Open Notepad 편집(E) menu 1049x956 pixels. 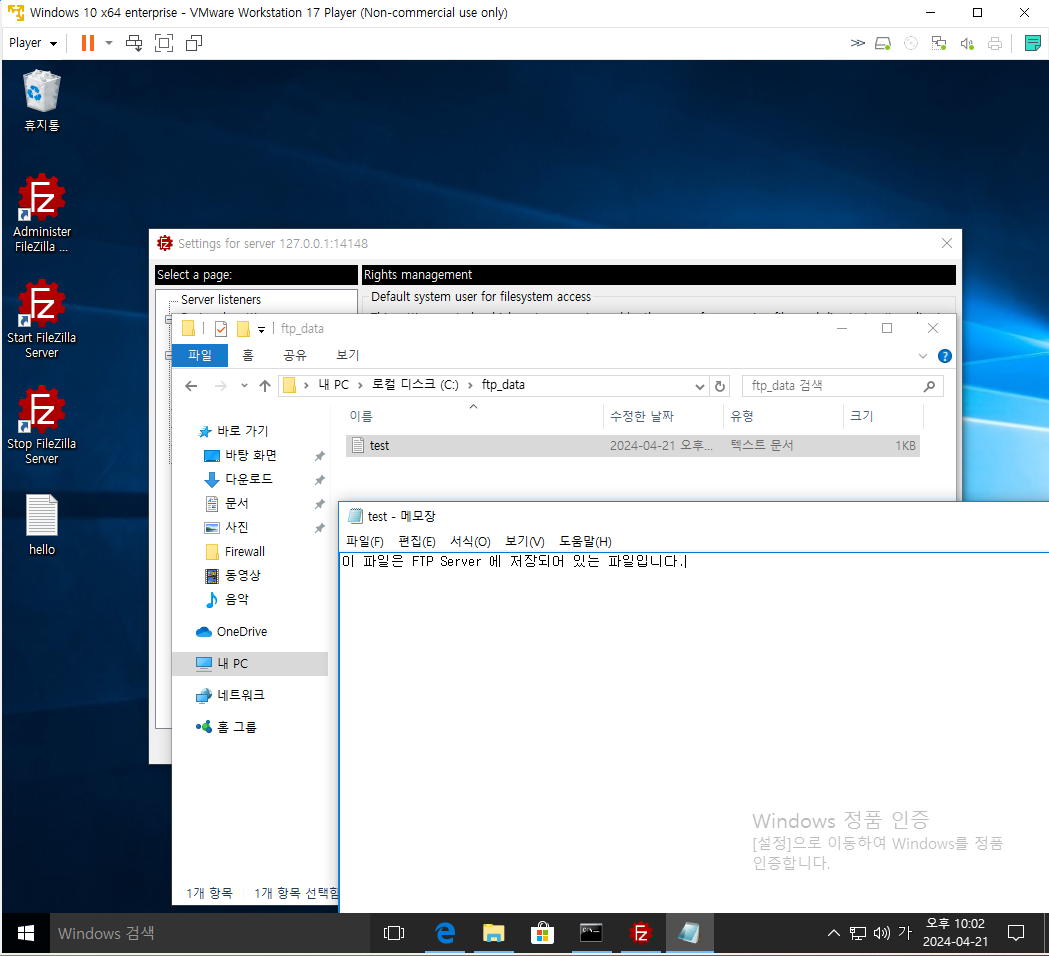(x=417, y=542)
